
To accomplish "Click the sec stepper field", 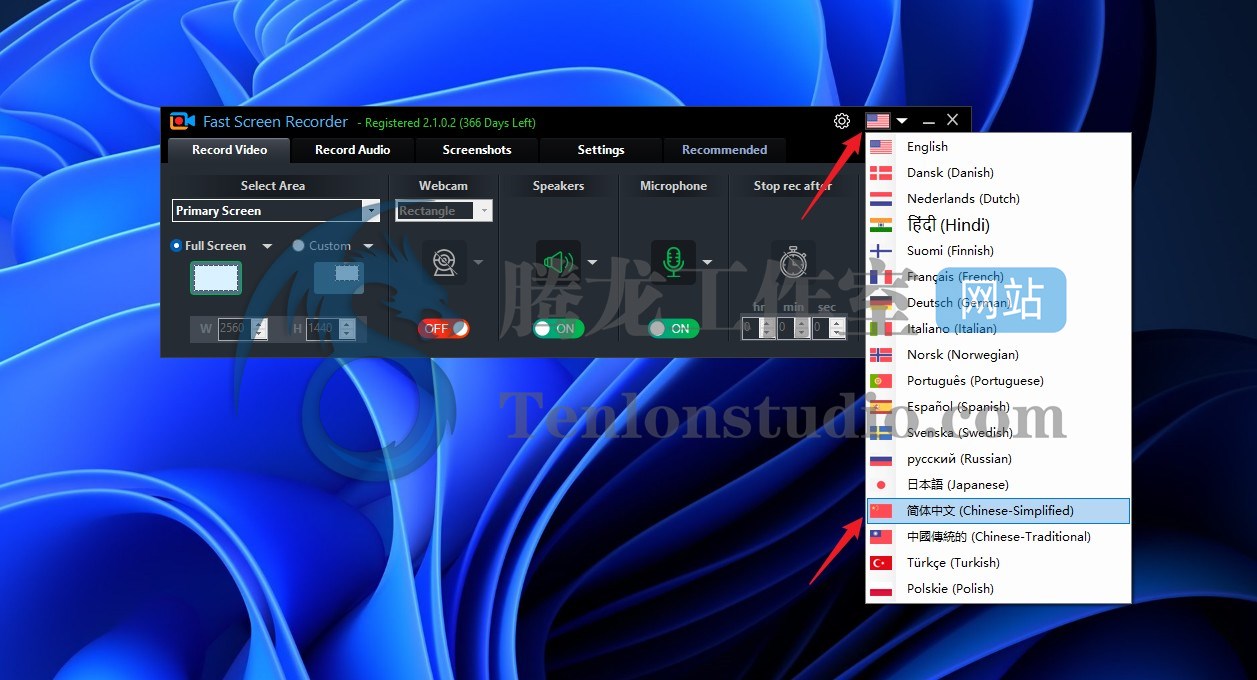I will click(828, 327).
